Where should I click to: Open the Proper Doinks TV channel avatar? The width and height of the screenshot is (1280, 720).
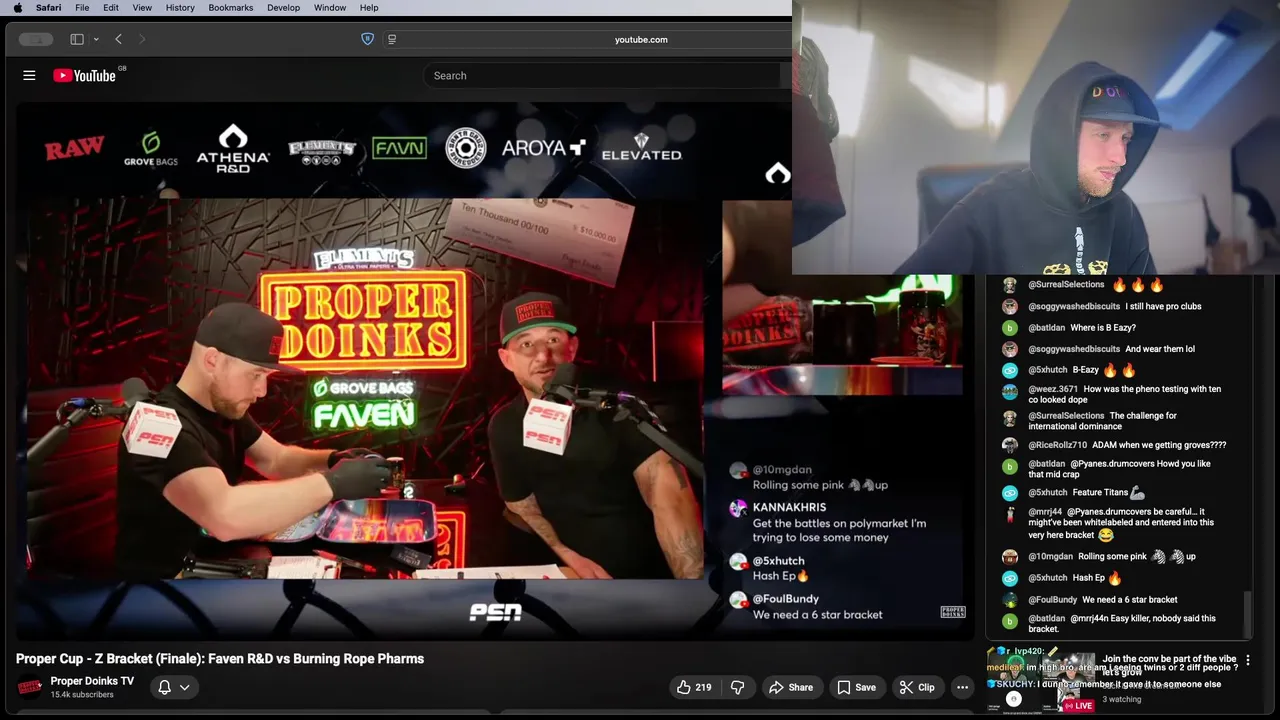point(30,687)
